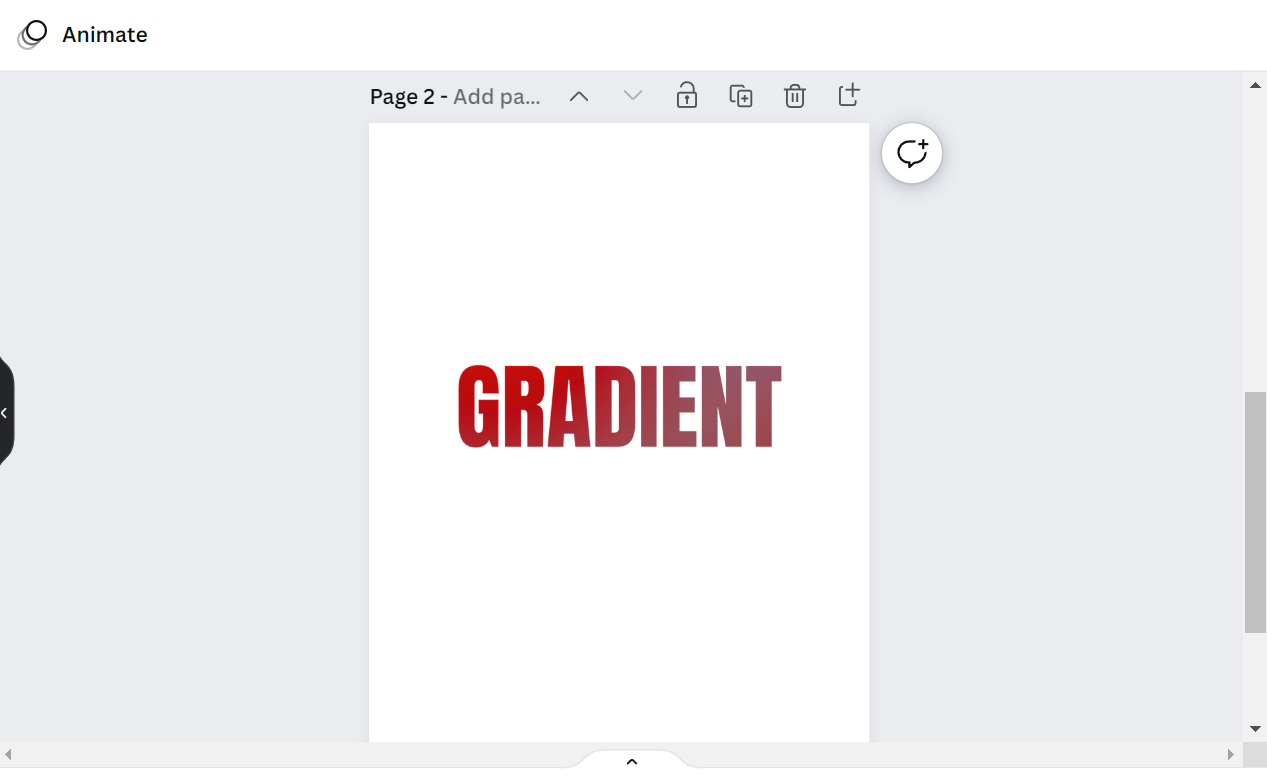Add a comment using the speech bubble button
Screen dimensions: 1267x776
click(x=911, y=153)
